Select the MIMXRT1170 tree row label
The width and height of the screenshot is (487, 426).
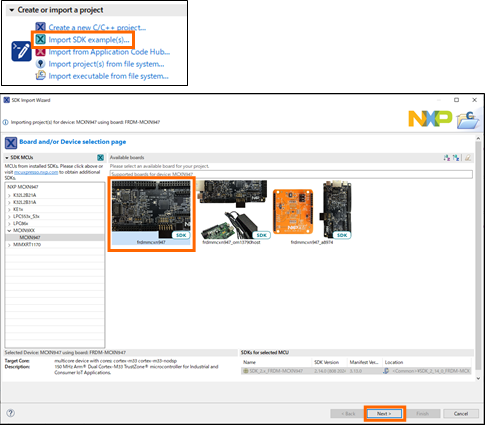[x=27, y=245]
